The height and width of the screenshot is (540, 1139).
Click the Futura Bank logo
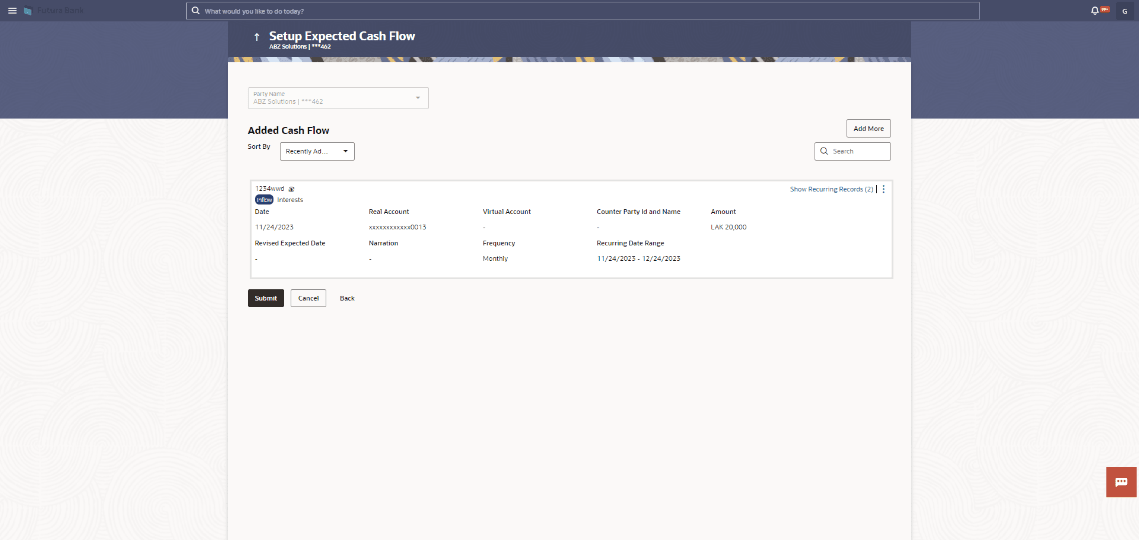(x=54, y=11)
